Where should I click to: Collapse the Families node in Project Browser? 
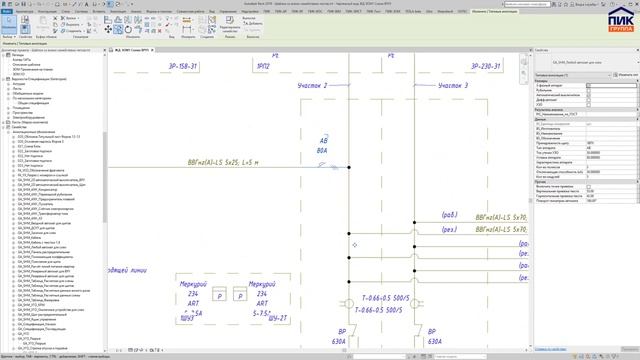(x=4, y=127)
